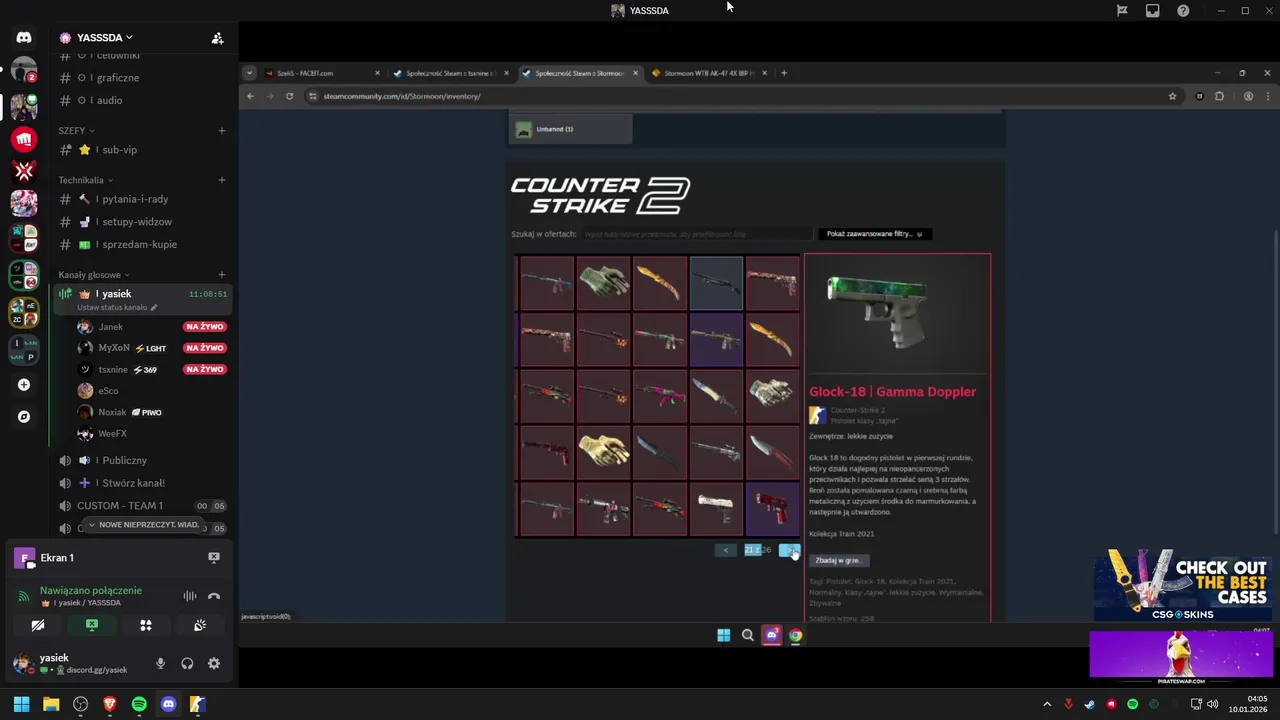Open noise suppression waveform icon

(x=189, y=596)
